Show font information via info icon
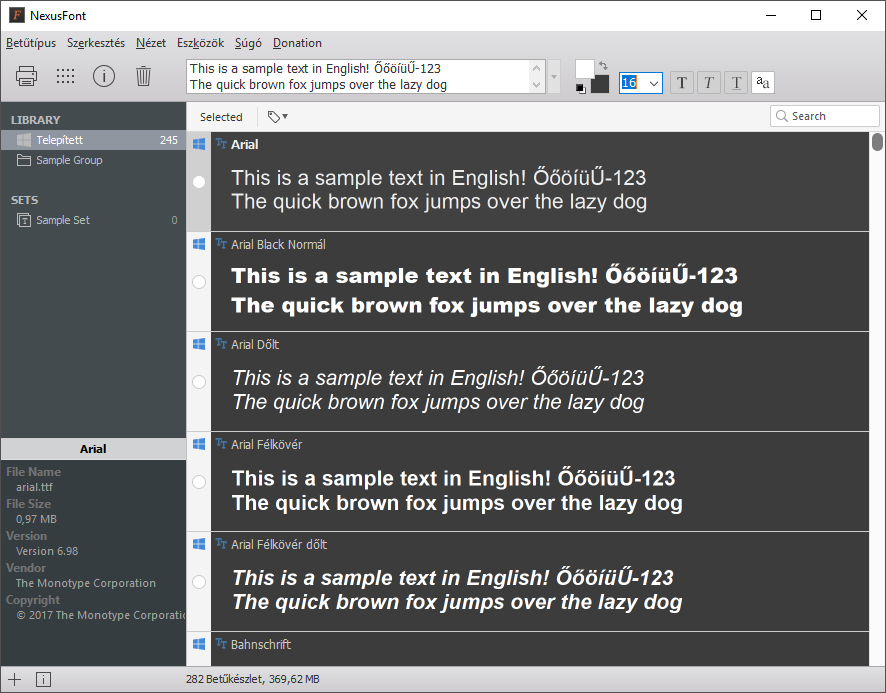Screen dimensions: 886x693 click(x=104, y=76)
